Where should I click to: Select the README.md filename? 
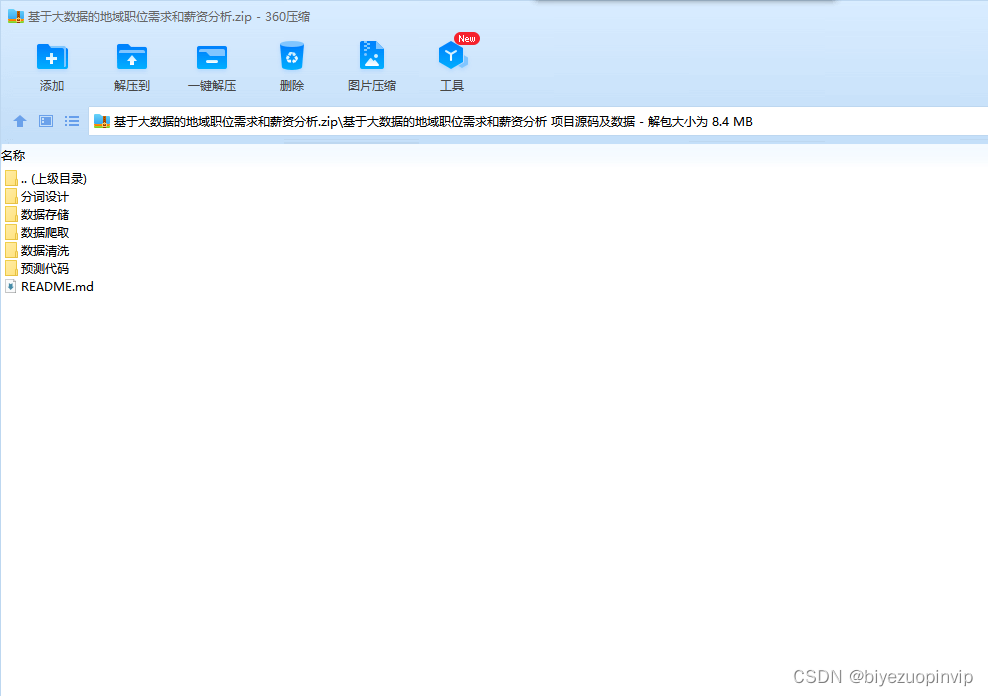[58, 286]
